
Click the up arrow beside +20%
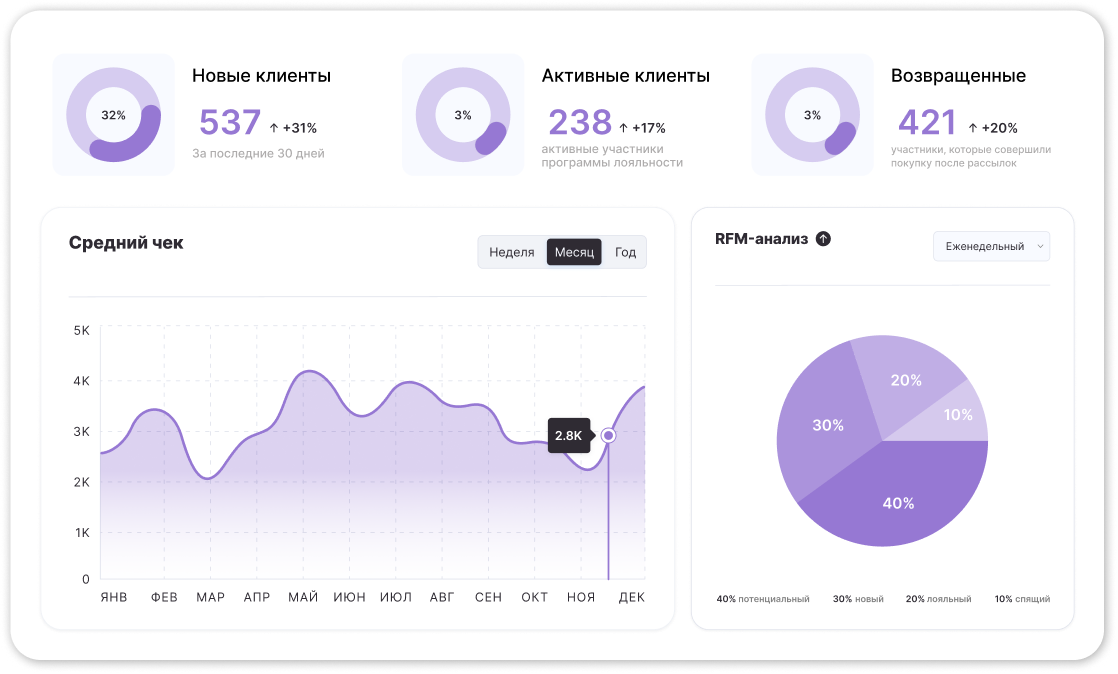[972, 128]
